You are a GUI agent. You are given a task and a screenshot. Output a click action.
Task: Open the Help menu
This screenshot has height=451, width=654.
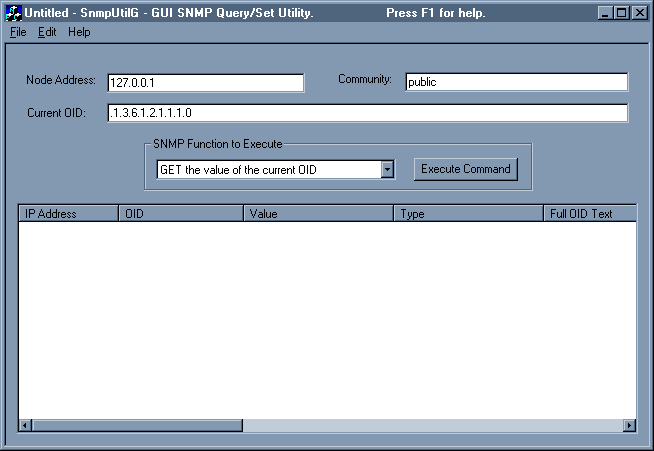point(79,32)
